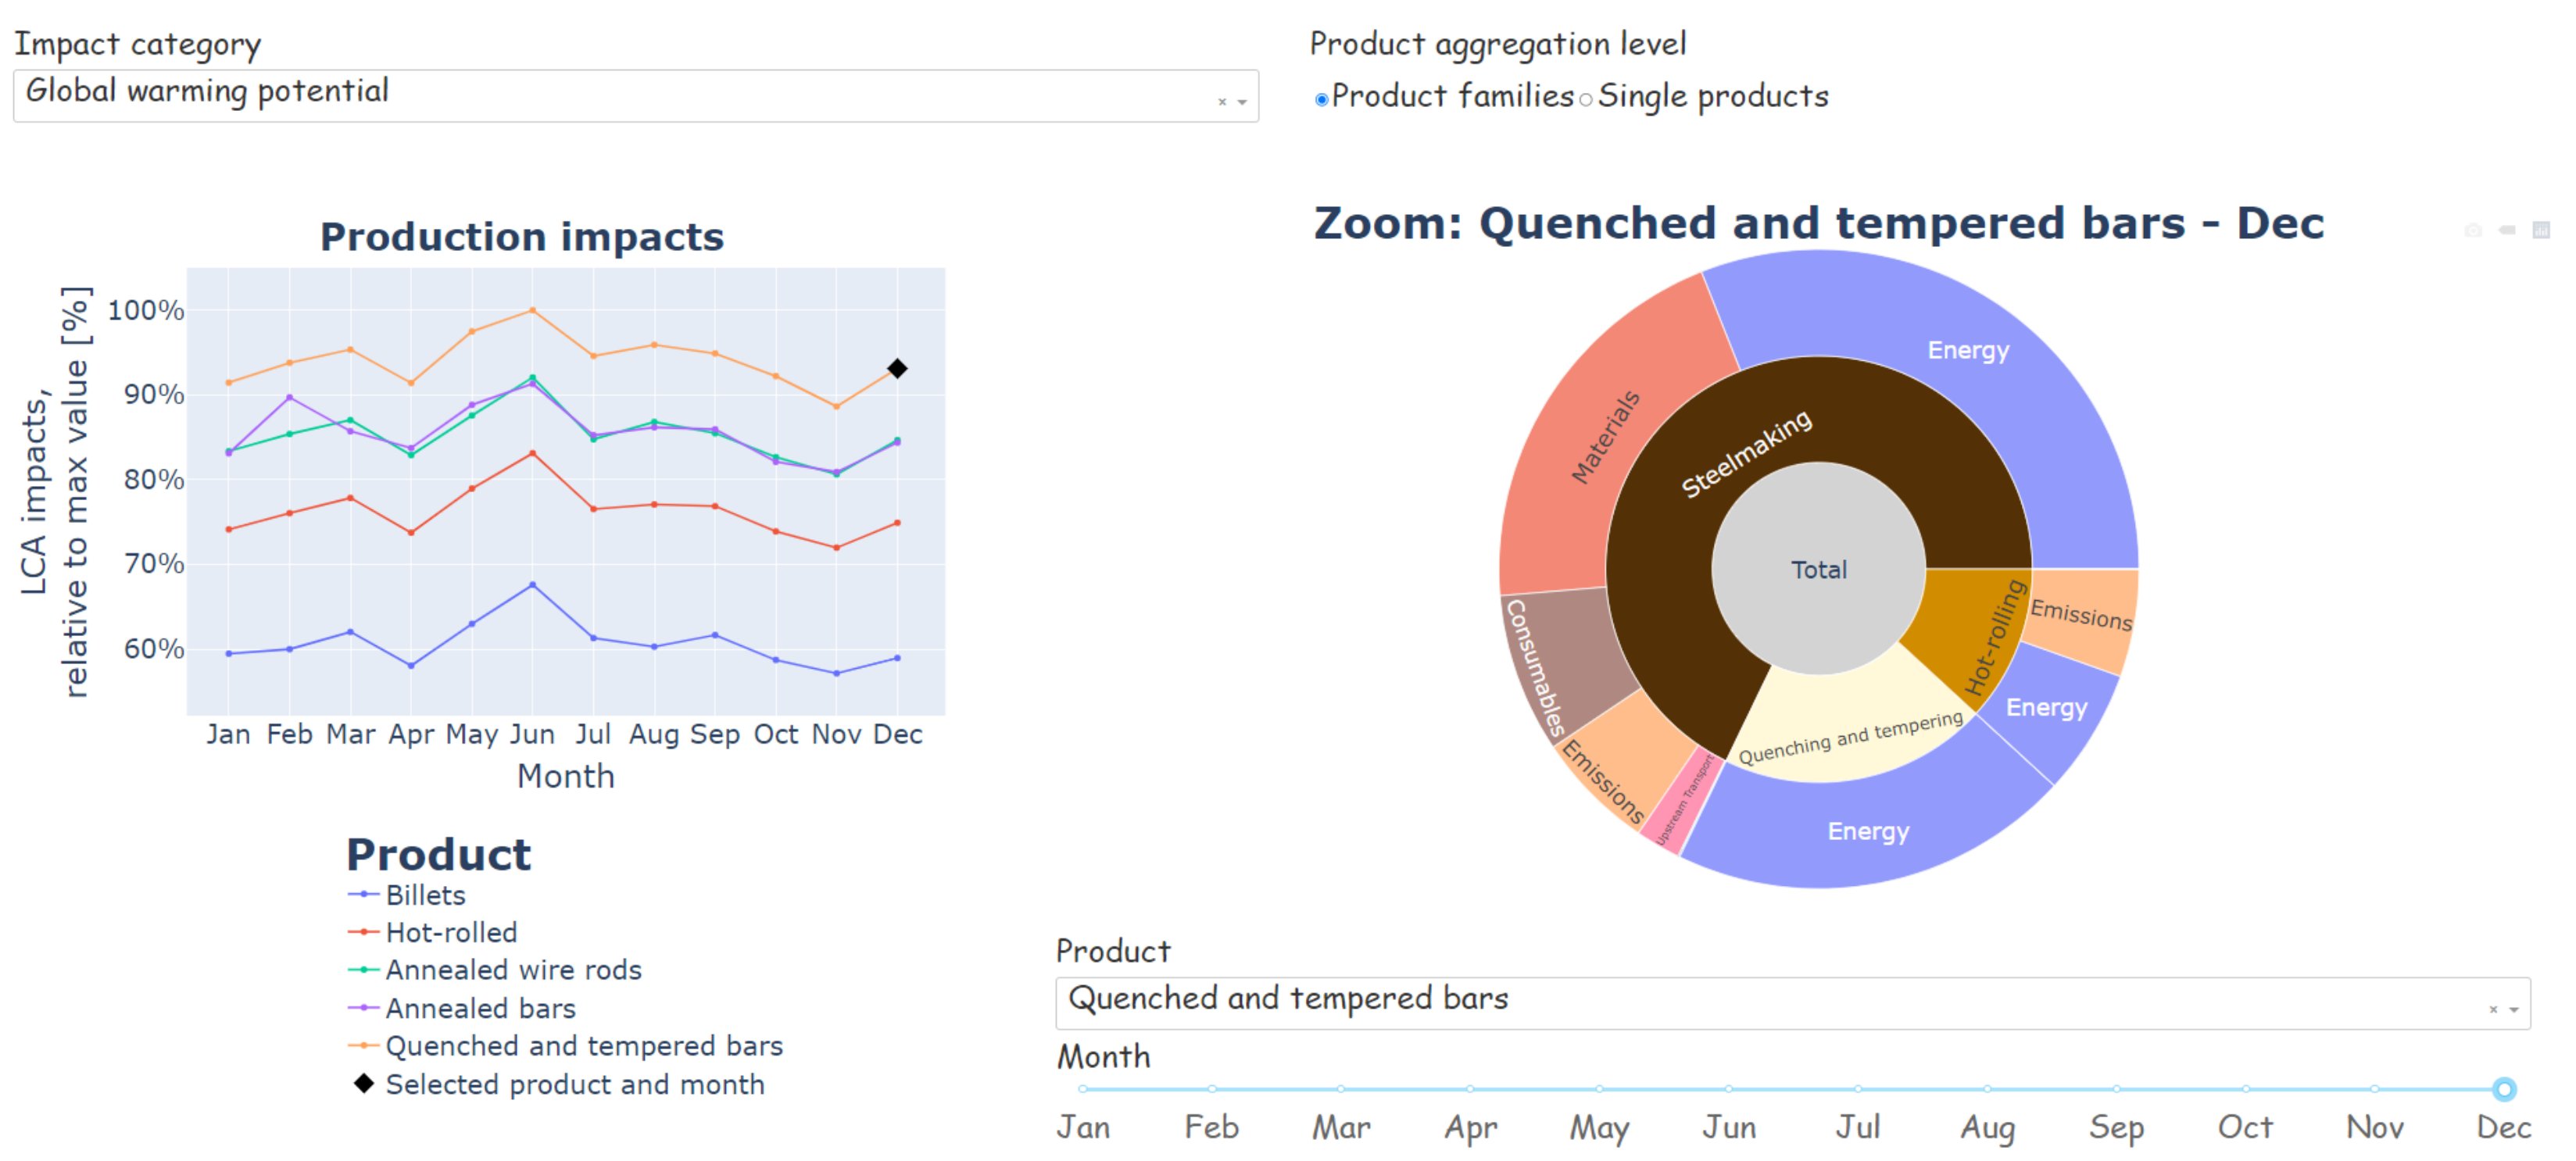Click the Plotly logo icon
Image resolution: width=2576 pixels, height=1161 pixels.
tap(2541, 230)
